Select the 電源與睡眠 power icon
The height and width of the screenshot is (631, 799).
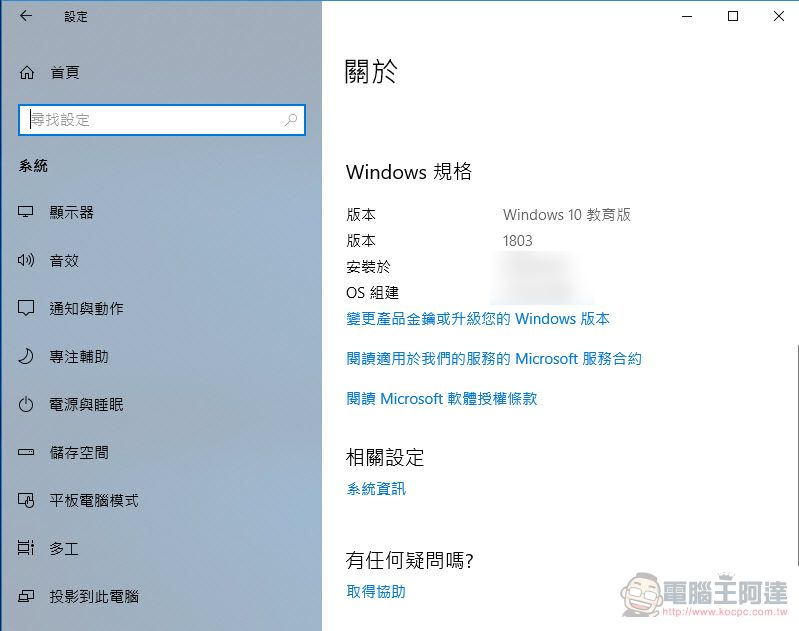point(25,404)
